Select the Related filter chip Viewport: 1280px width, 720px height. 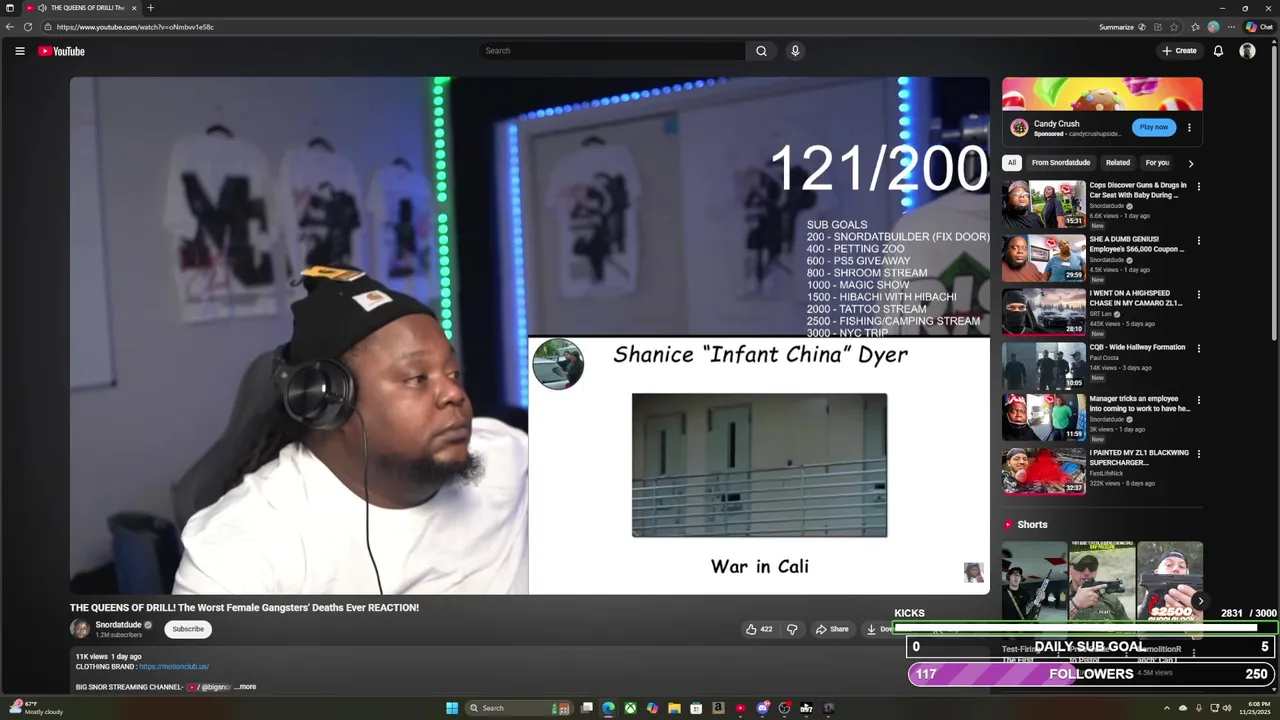tap(1118, 163)
